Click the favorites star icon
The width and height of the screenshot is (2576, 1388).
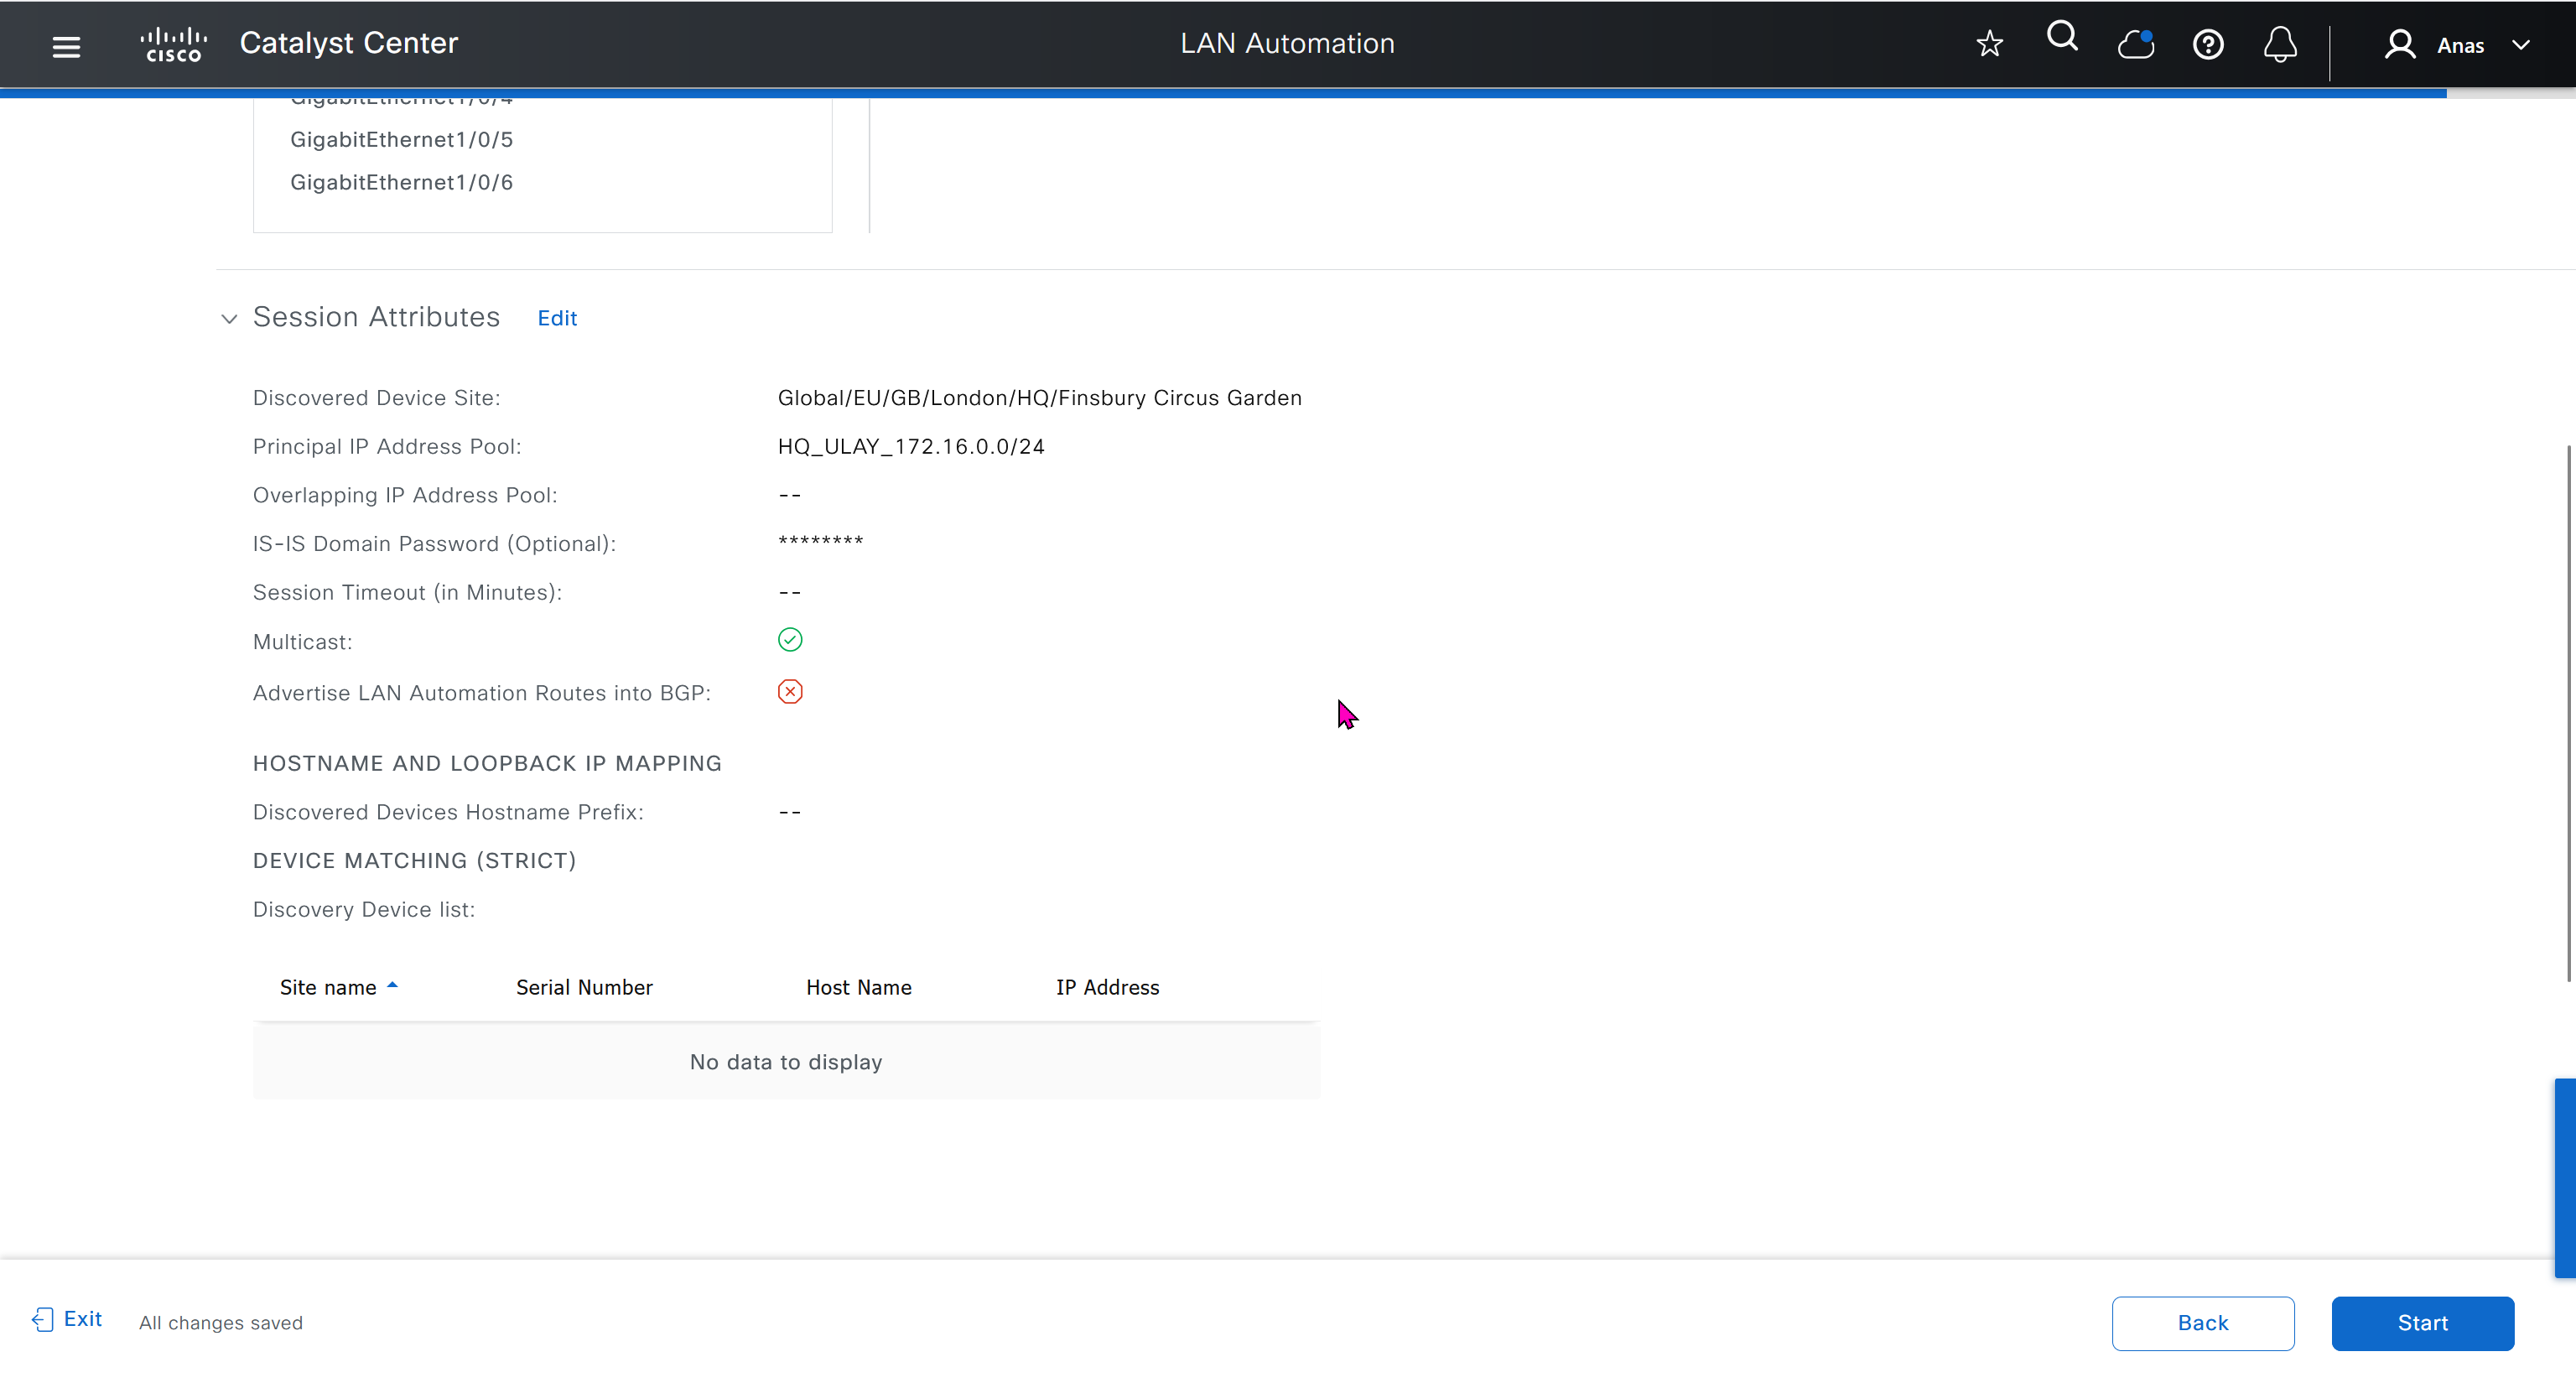click(1989, 44)
